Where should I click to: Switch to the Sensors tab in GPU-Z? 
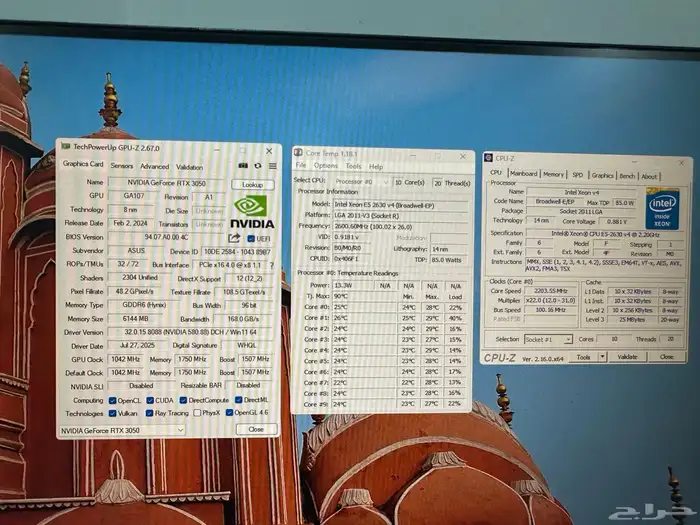[x=121, y=166]
